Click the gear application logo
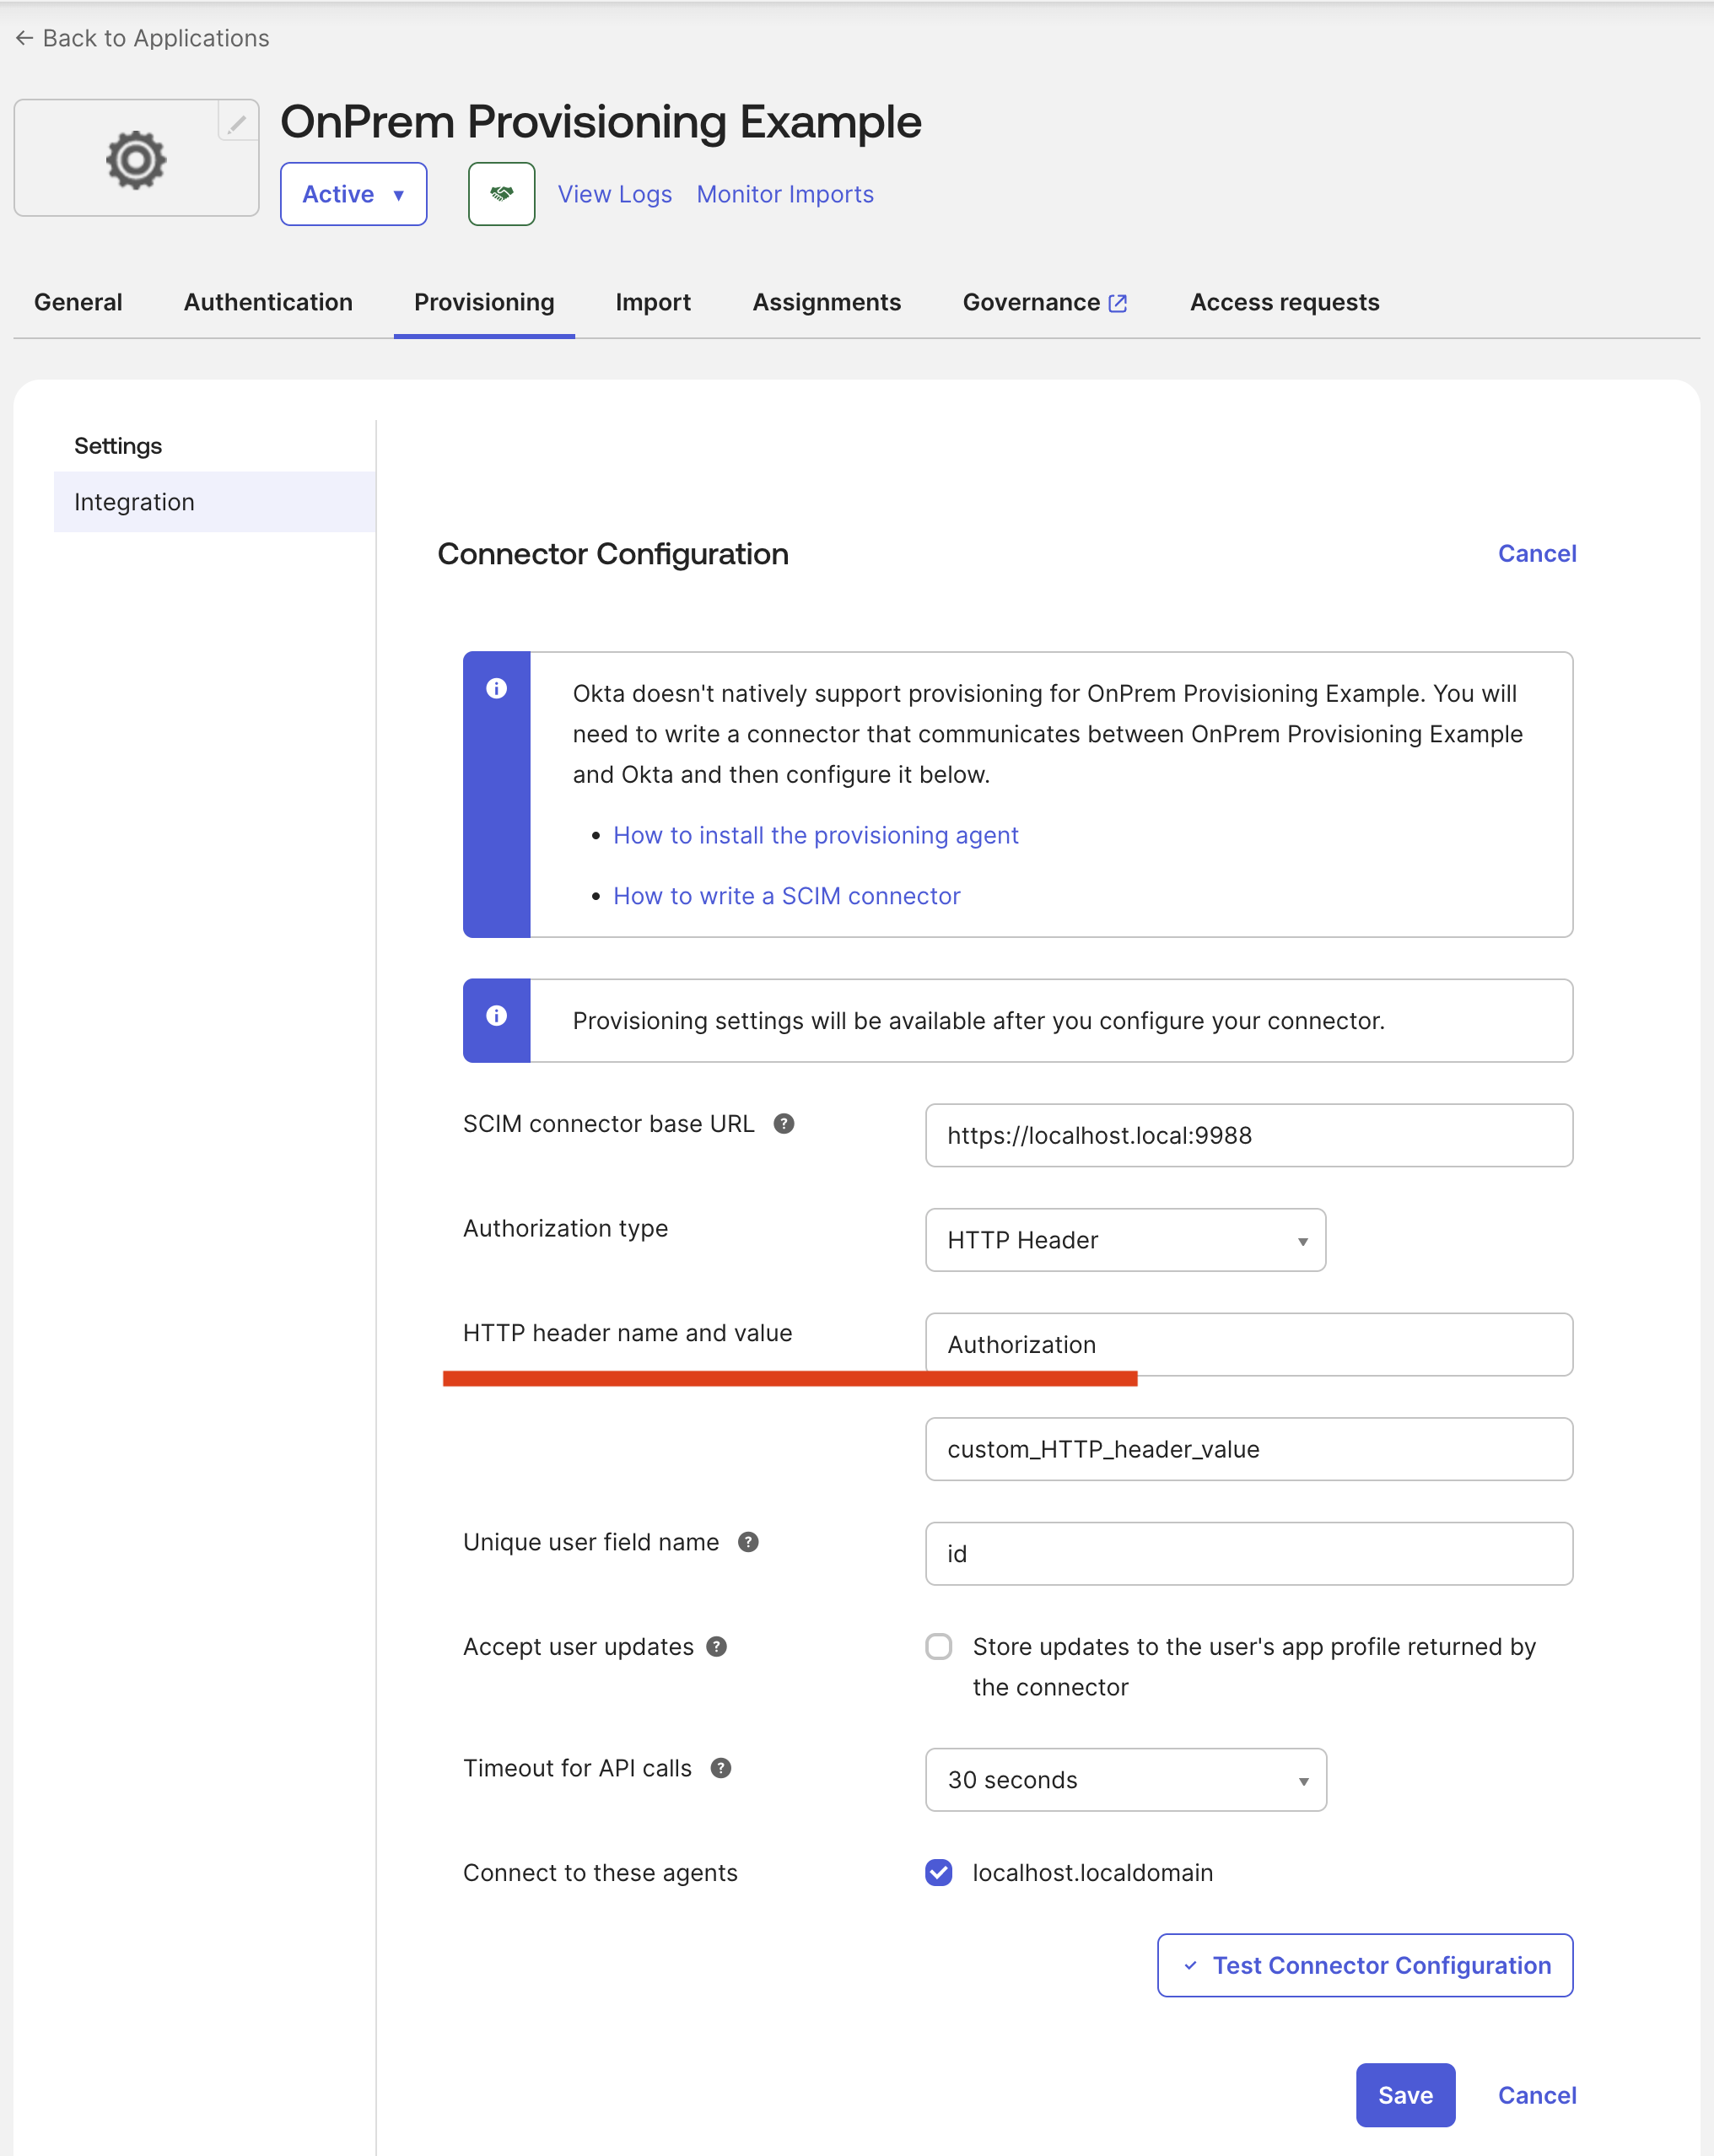 coord(136,159)
